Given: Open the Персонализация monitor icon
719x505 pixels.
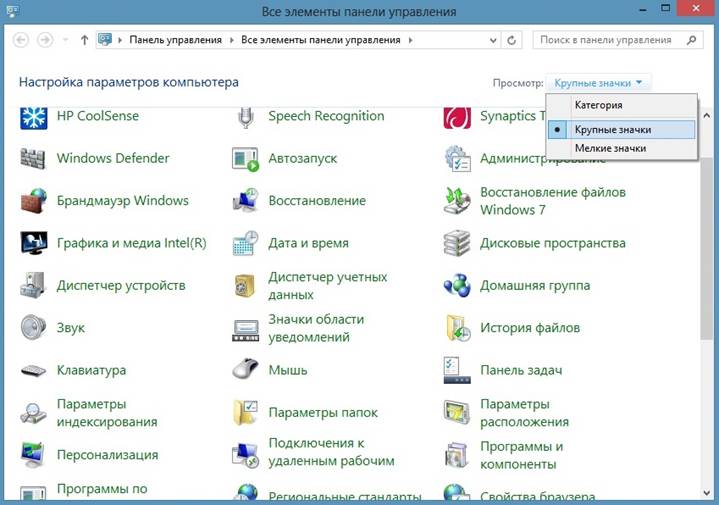Looking at the screenshot, I should coord(33,455).
